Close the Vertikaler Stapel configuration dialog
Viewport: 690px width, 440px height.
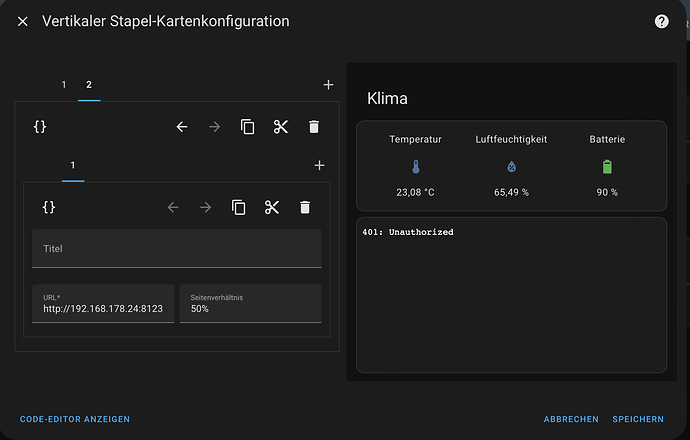click(22, 21)
